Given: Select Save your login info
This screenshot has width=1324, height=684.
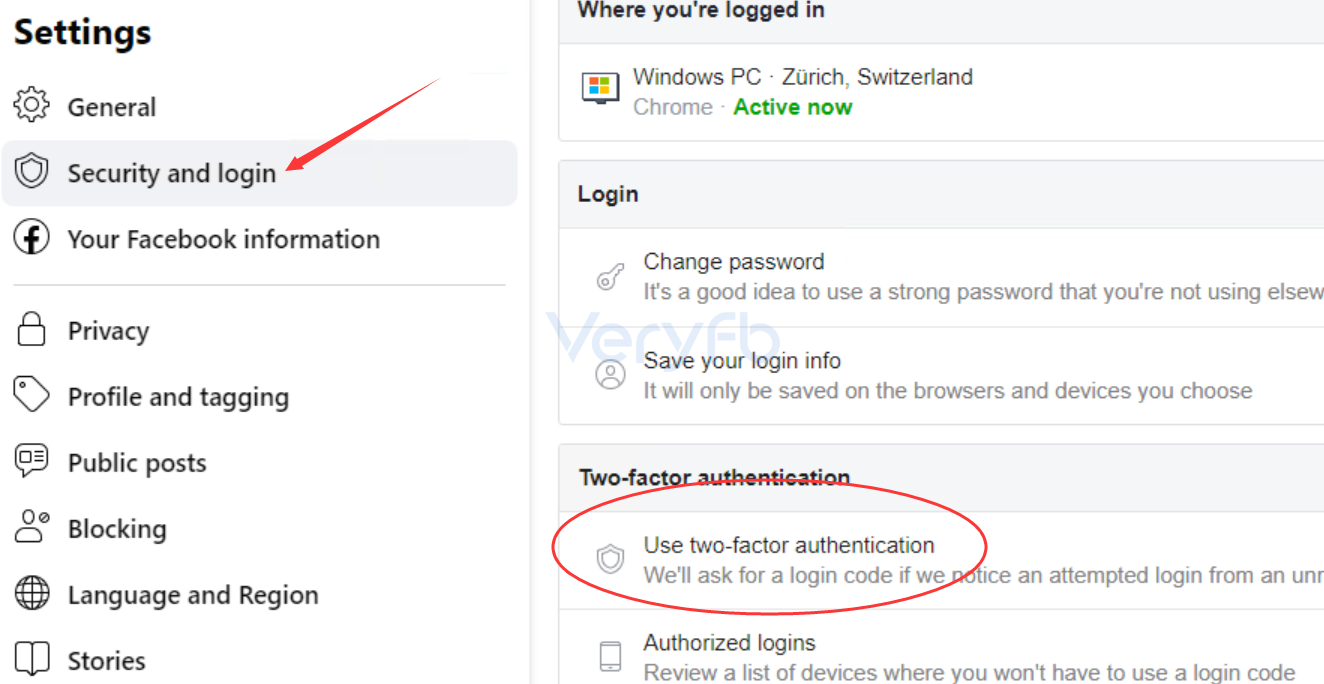Looking at the screenshot, I should pos(941,375).
